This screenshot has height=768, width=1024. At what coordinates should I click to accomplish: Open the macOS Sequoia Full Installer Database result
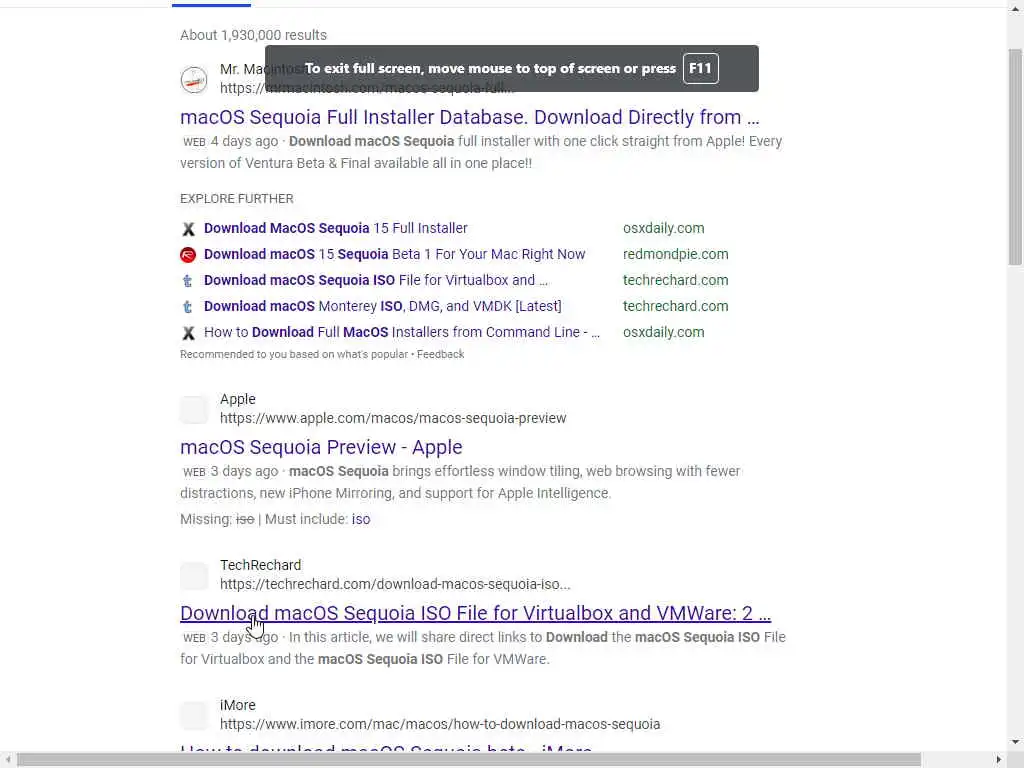(x=470, y=117)
